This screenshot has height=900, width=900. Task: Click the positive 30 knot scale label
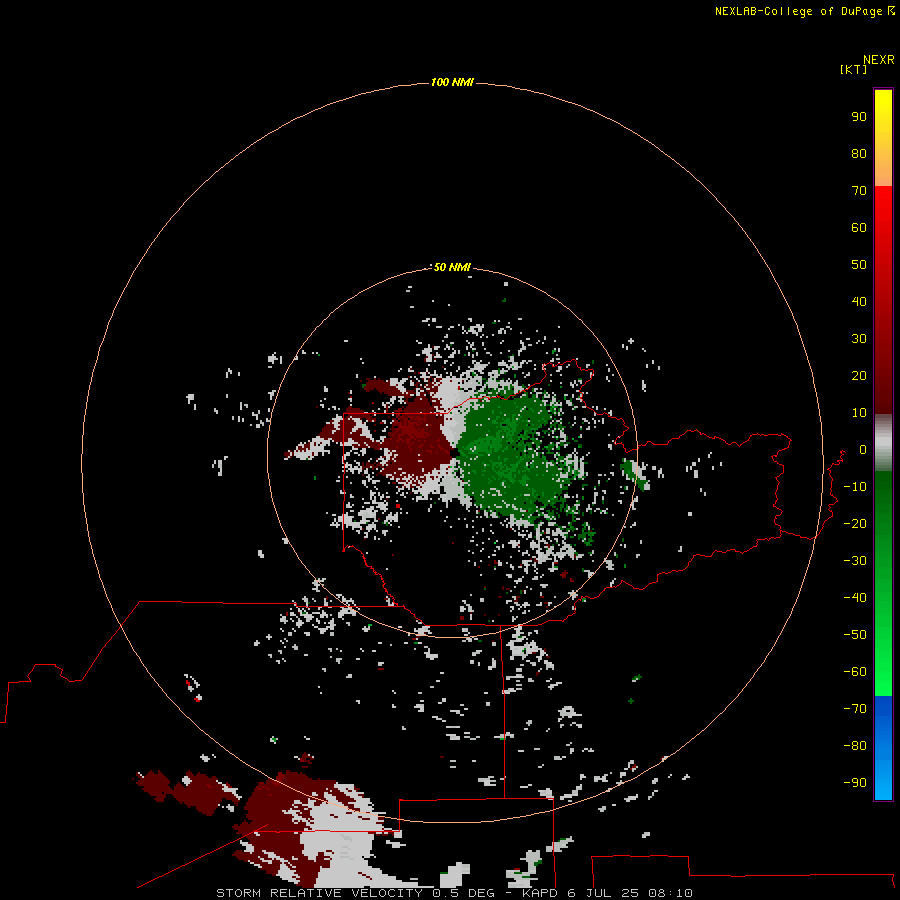point(859,339)
